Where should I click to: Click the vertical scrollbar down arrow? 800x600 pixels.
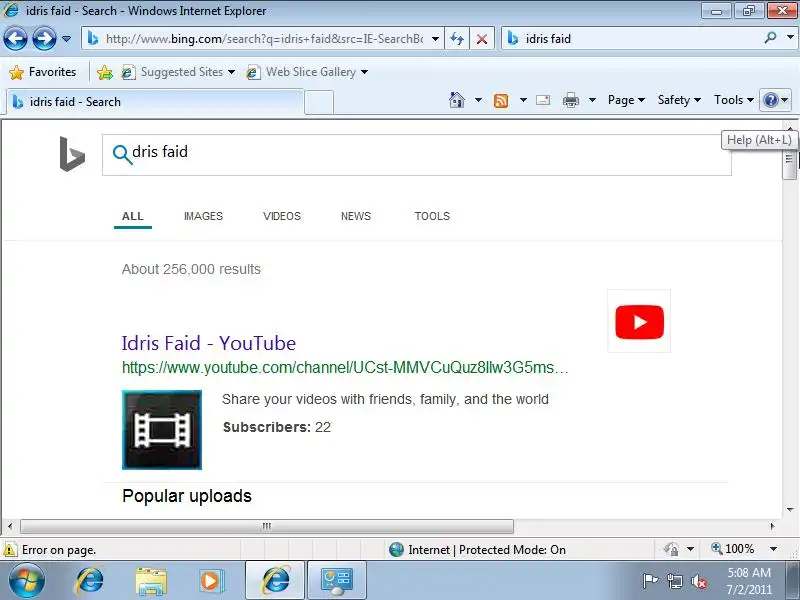(x=790, y=510)
